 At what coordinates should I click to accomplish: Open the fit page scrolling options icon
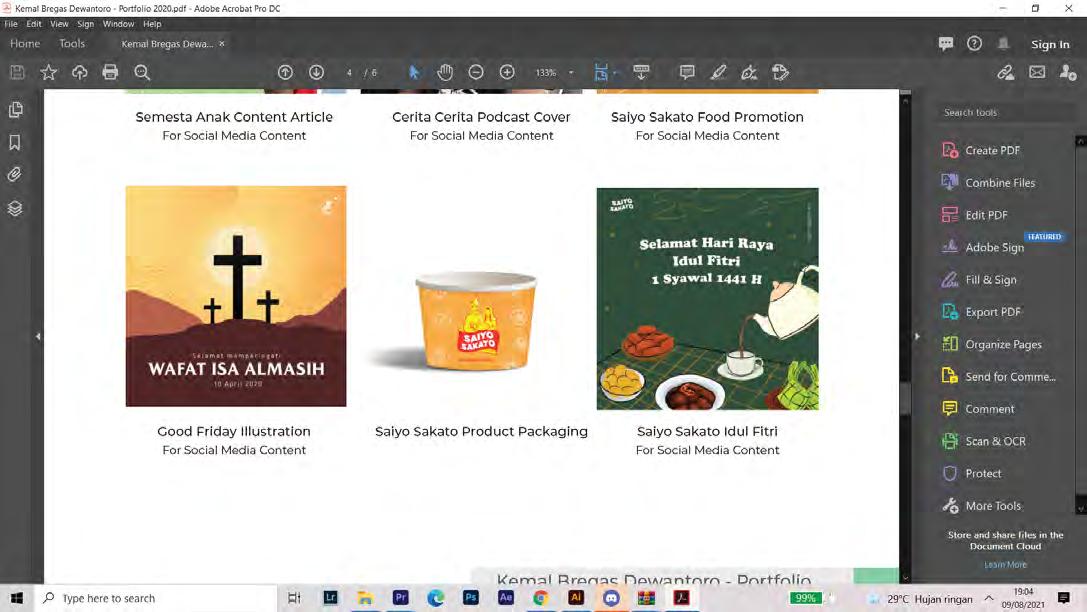click(601, 72)
